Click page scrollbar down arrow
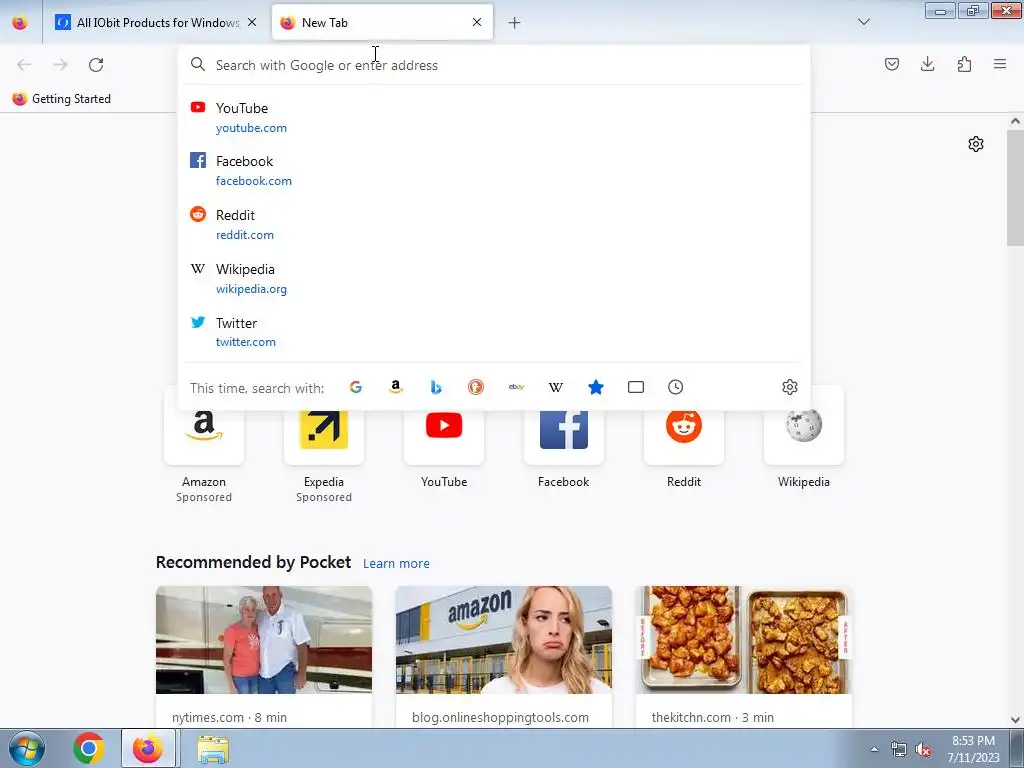This screenshot has height=768, width=1024. click(1015, 720)
